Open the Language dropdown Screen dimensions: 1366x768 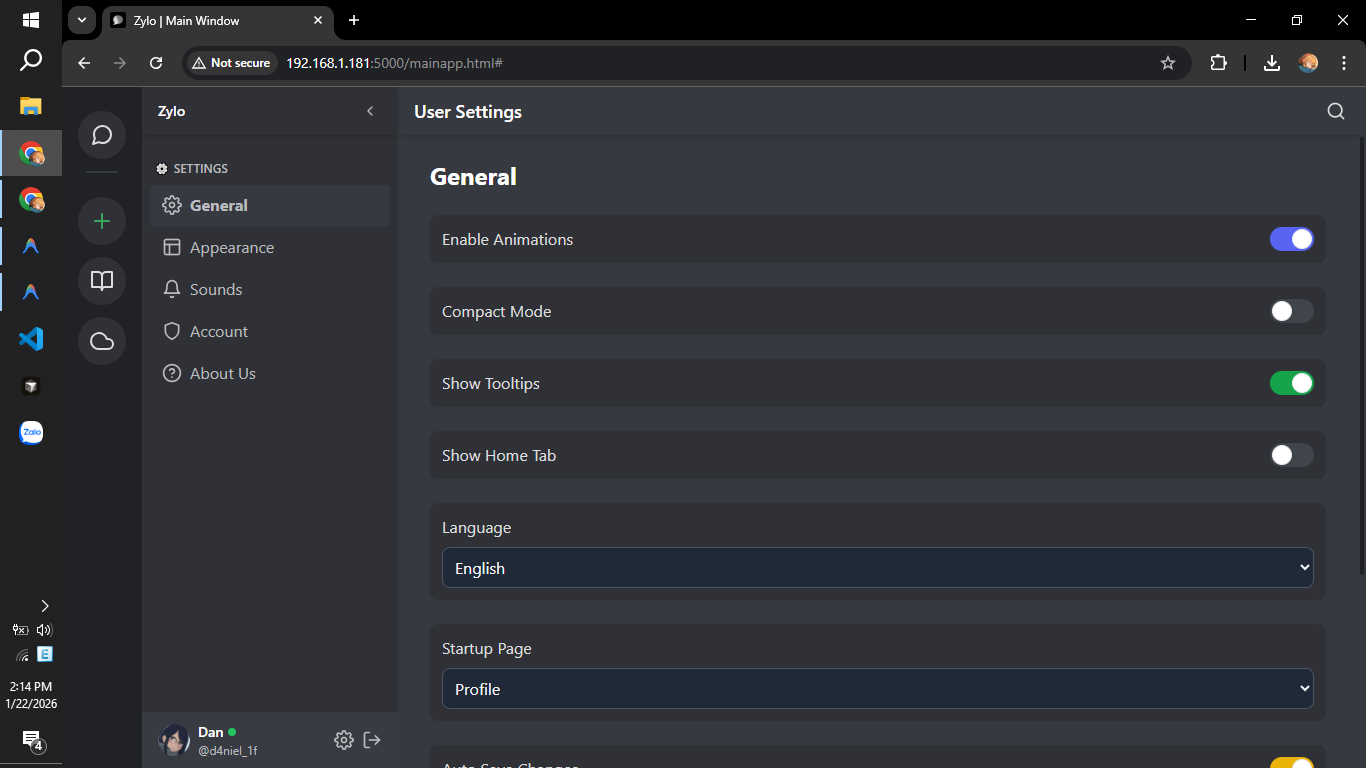tap(877, 567)
